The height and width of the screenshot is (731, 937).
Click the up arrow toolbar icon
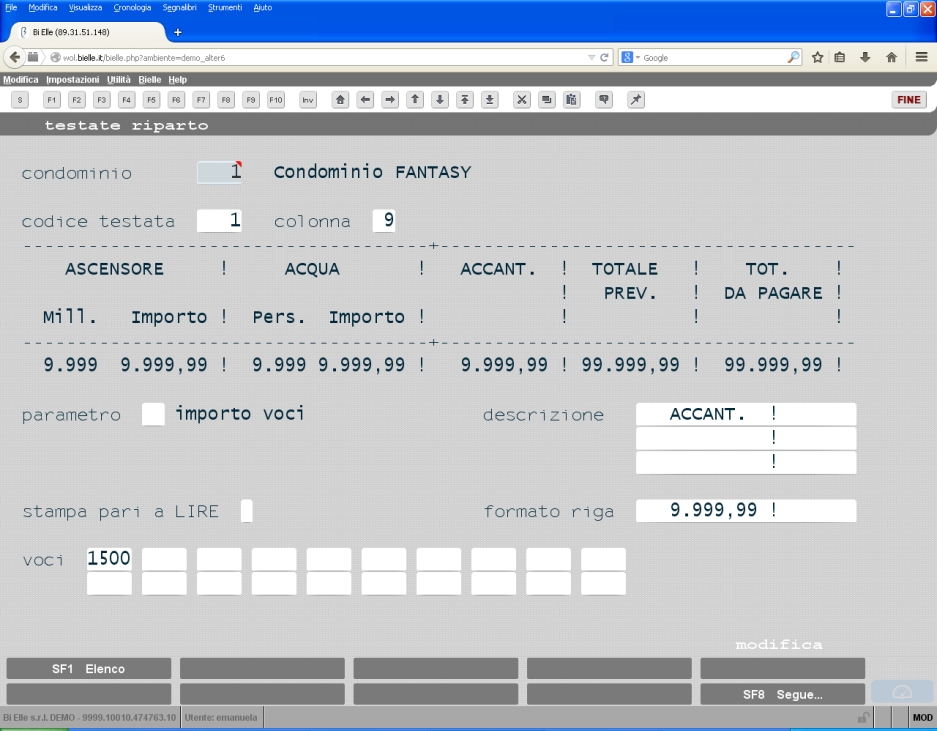point(415,100)
